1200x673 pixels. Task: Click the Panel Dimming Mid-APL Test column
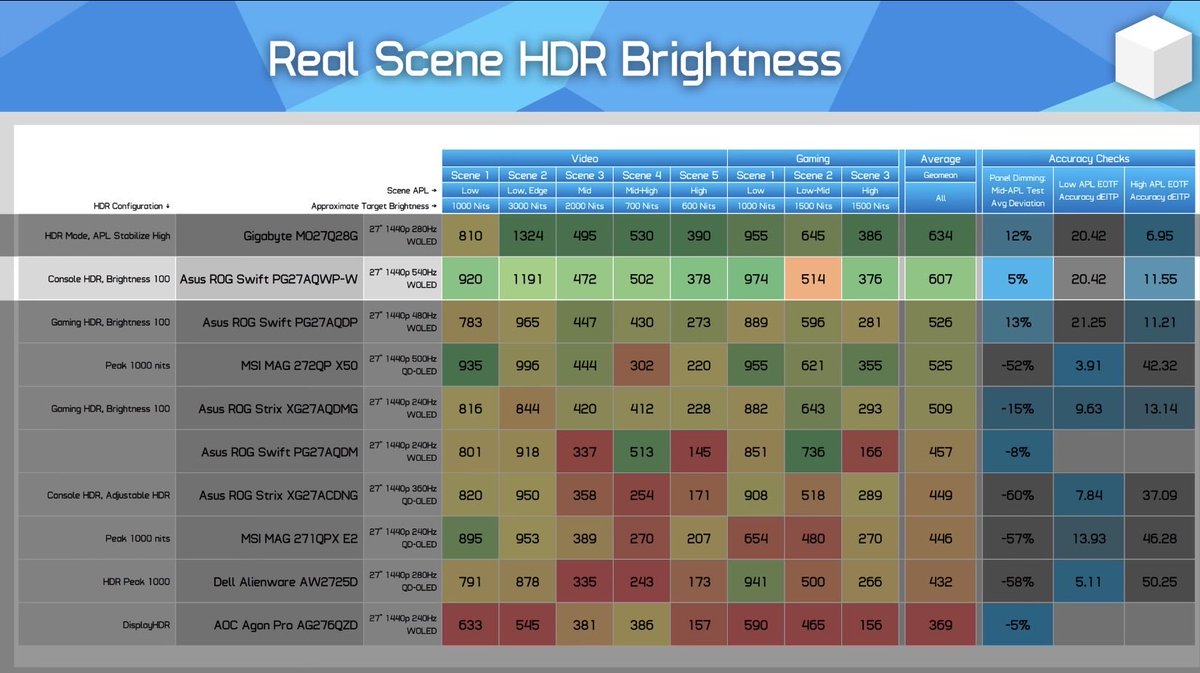[x=1017, y=190]
